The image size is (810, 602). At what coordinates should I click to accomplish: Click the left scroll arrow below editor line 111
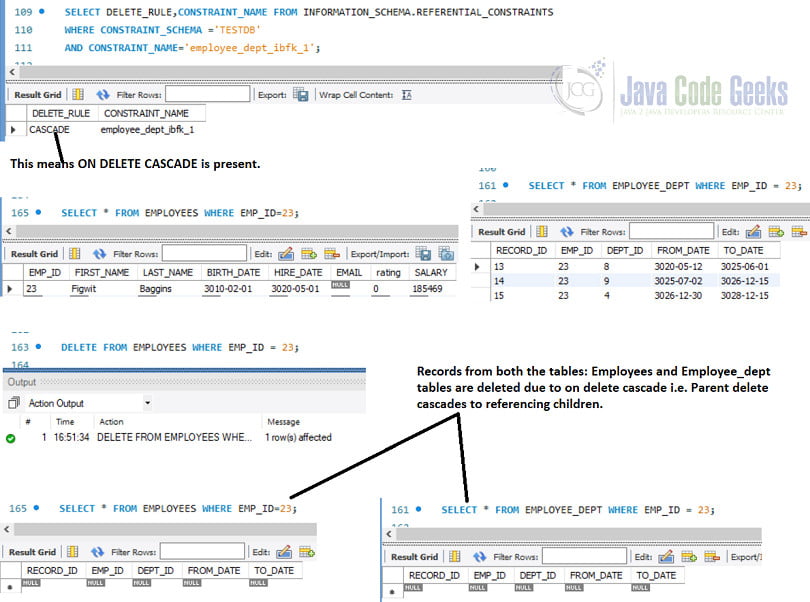(12, 72)
